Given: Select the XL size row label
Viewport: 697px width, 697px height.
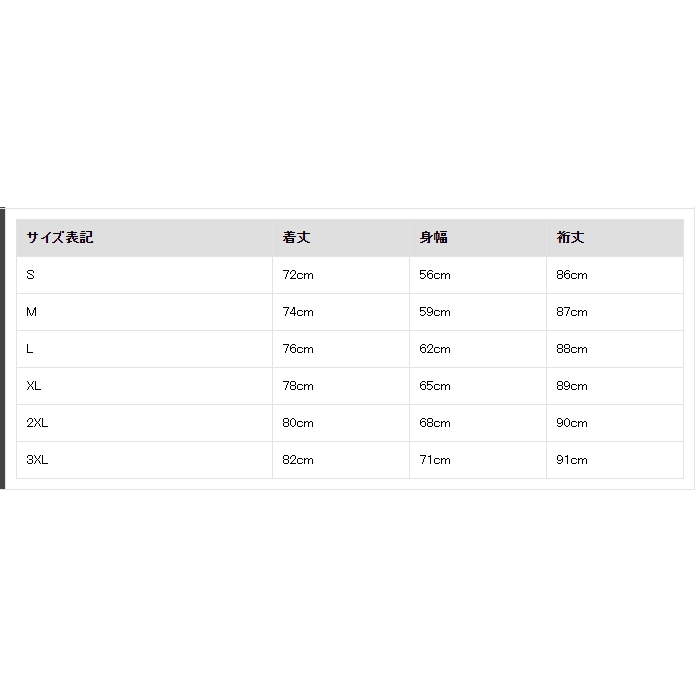Looking at the screenshot, I should [x=33, y=386].
